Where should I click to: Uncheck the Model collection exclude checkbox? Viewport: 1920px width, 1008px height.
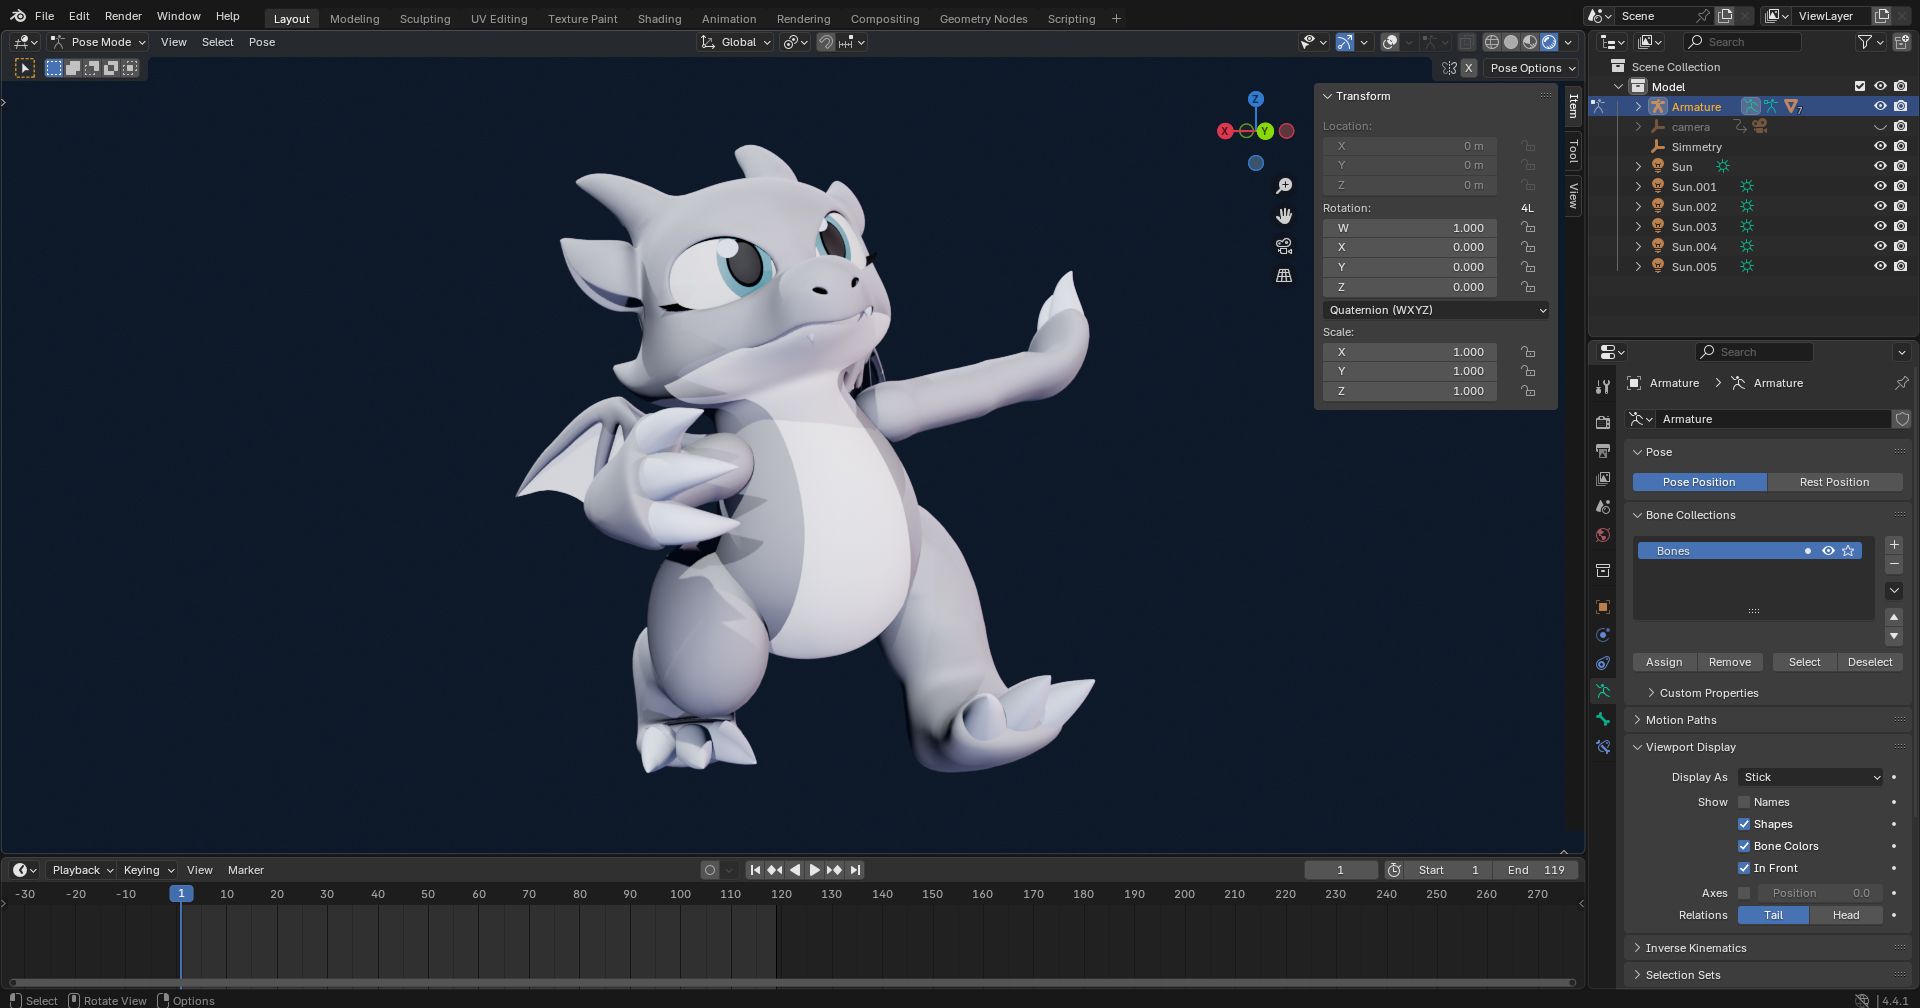[x=1860, y=87]
